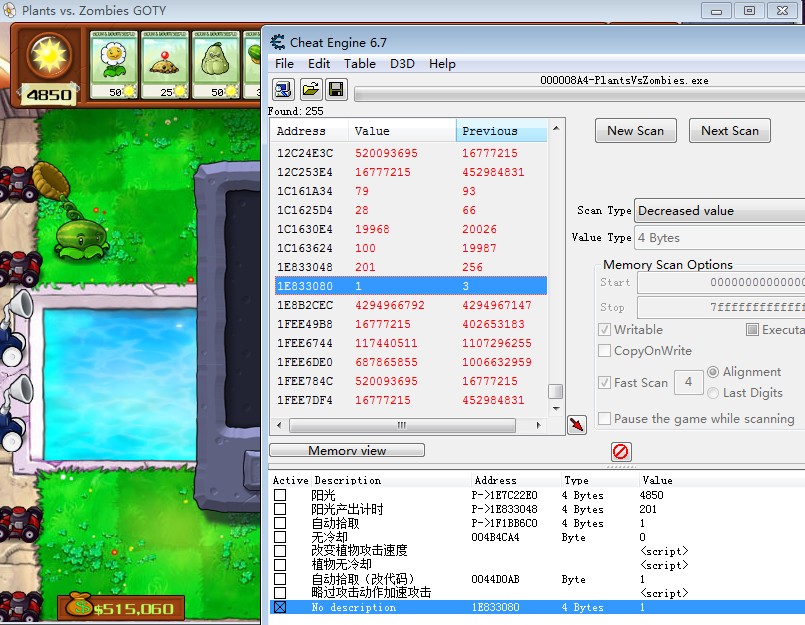805x625 pixels.
Task: Select result row 12C24E3C
Action: click(x=411, y=153)
